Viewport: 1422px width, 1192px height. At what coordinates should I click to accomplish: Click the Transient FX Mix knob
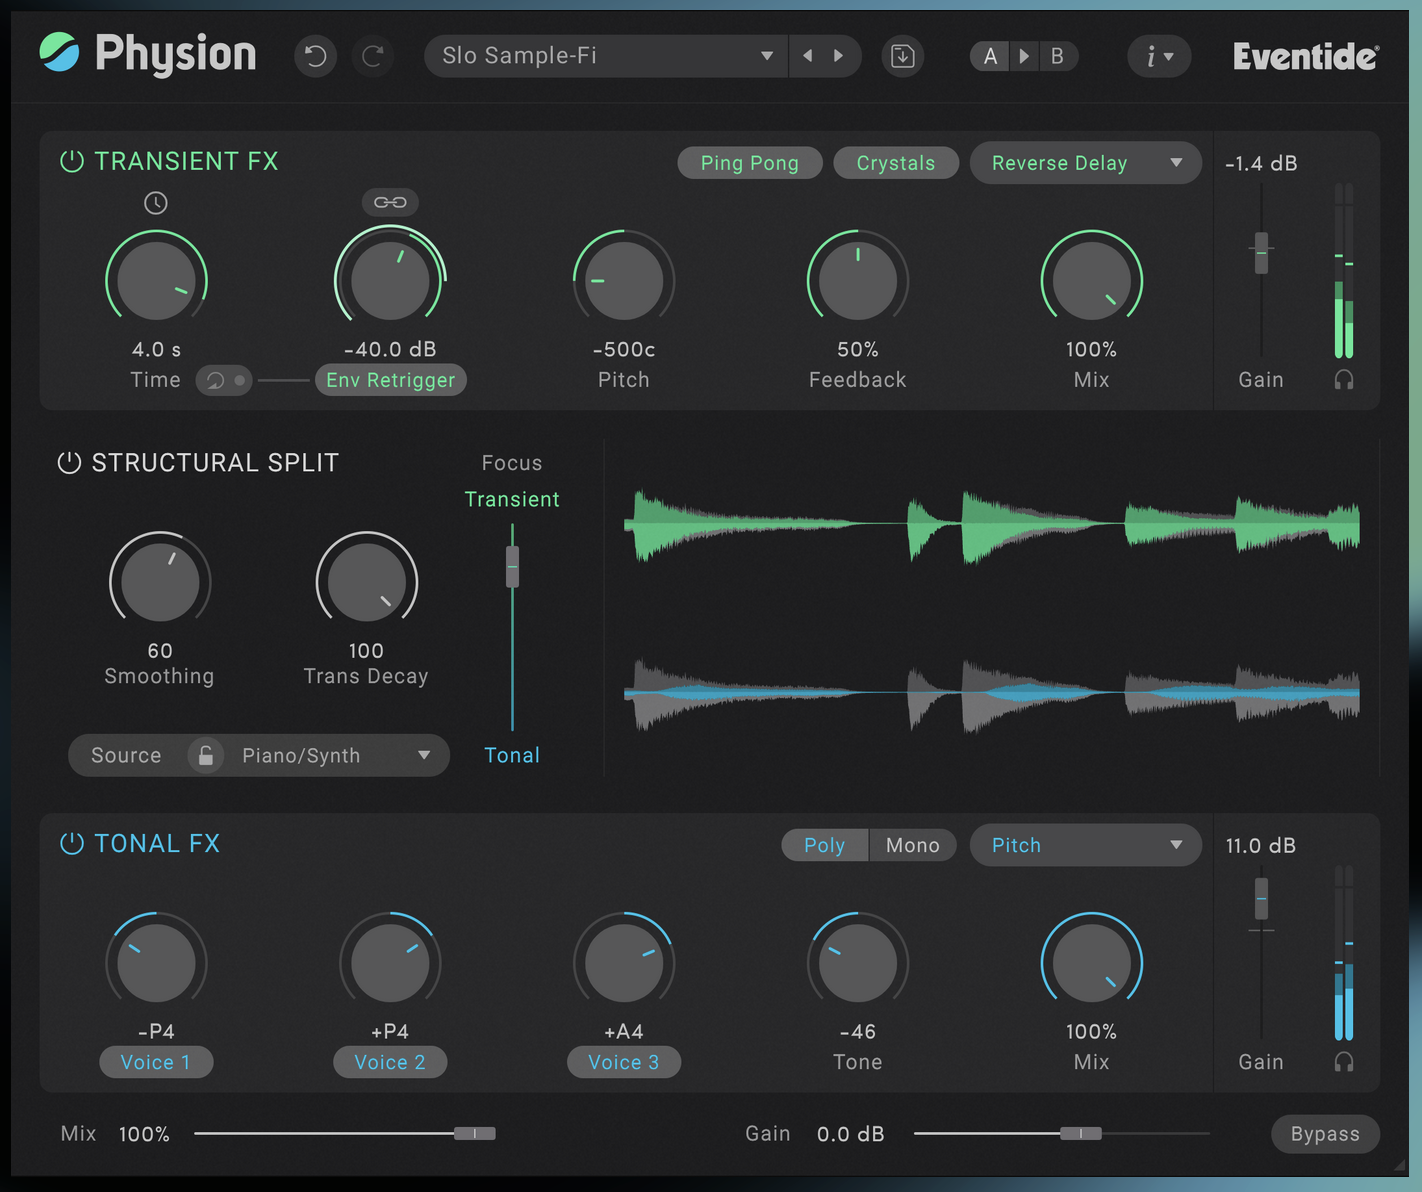(x=1092, y=280)
